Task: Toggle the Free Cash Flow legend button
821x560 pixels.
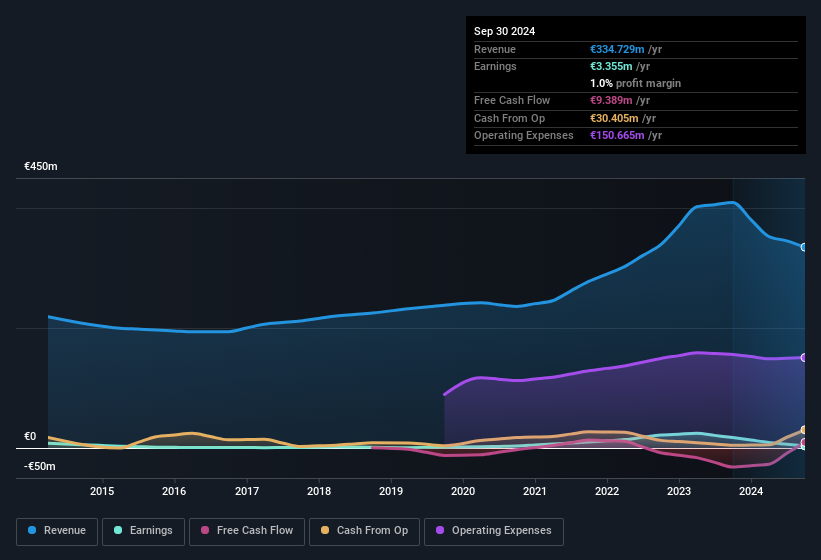Action: point(247,531)
